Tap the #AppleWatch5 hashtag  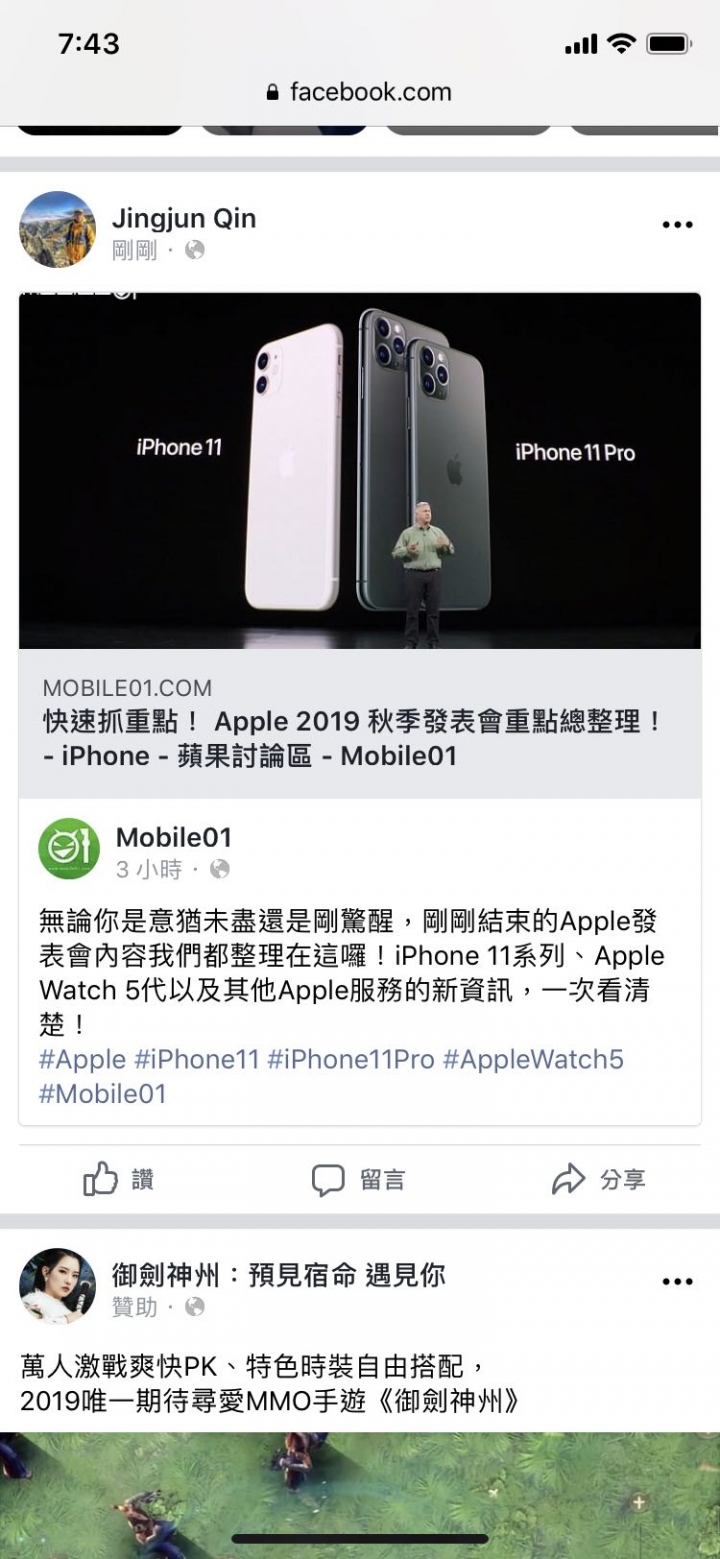[x=533, y=1059]
